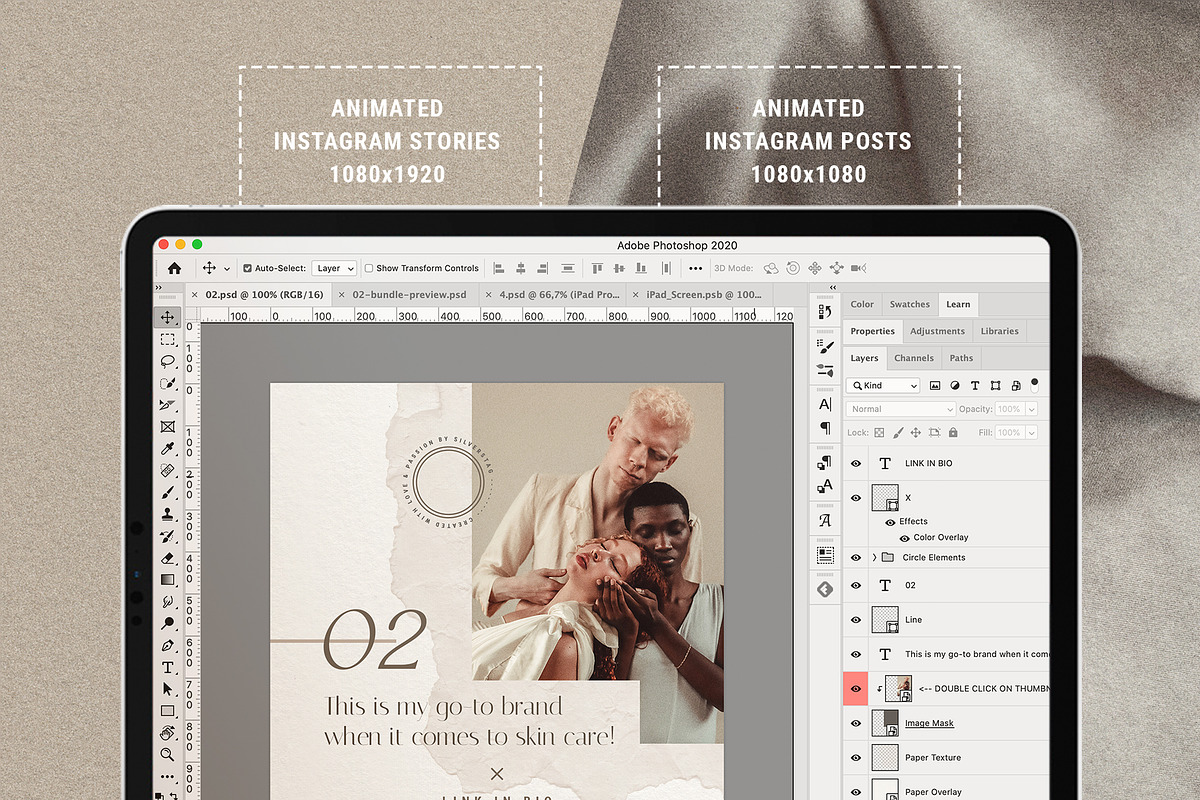The height and width of the screenshot is (800, 1200).
Task: Select the Eyedropper tool
Action: tap(167, 449)
